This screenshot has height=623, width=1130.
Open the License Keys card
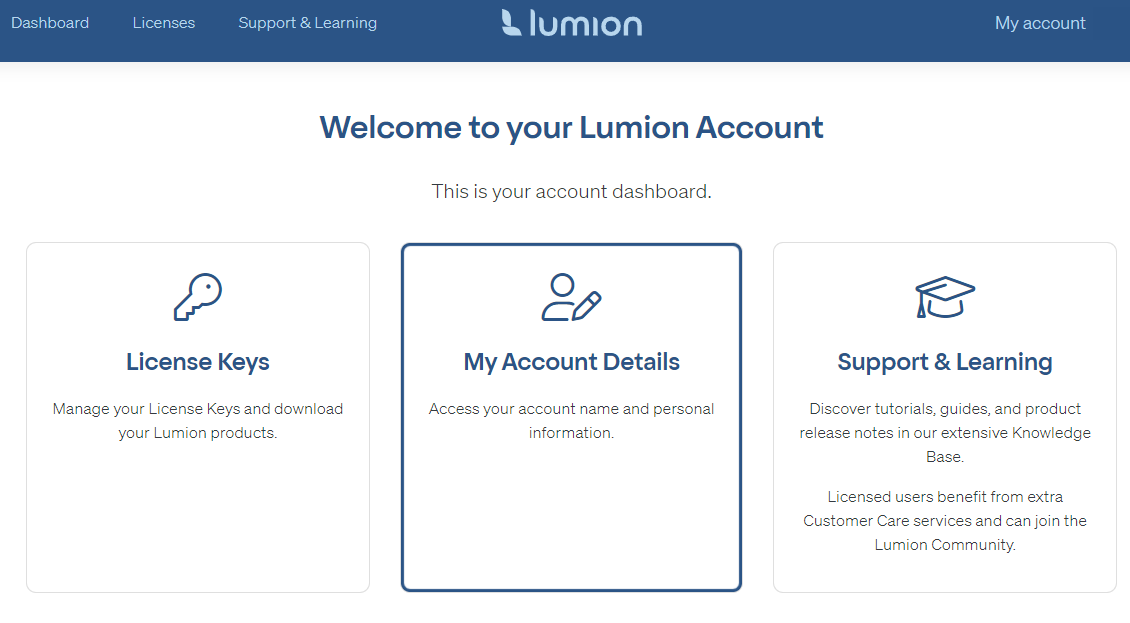[197, 417]
